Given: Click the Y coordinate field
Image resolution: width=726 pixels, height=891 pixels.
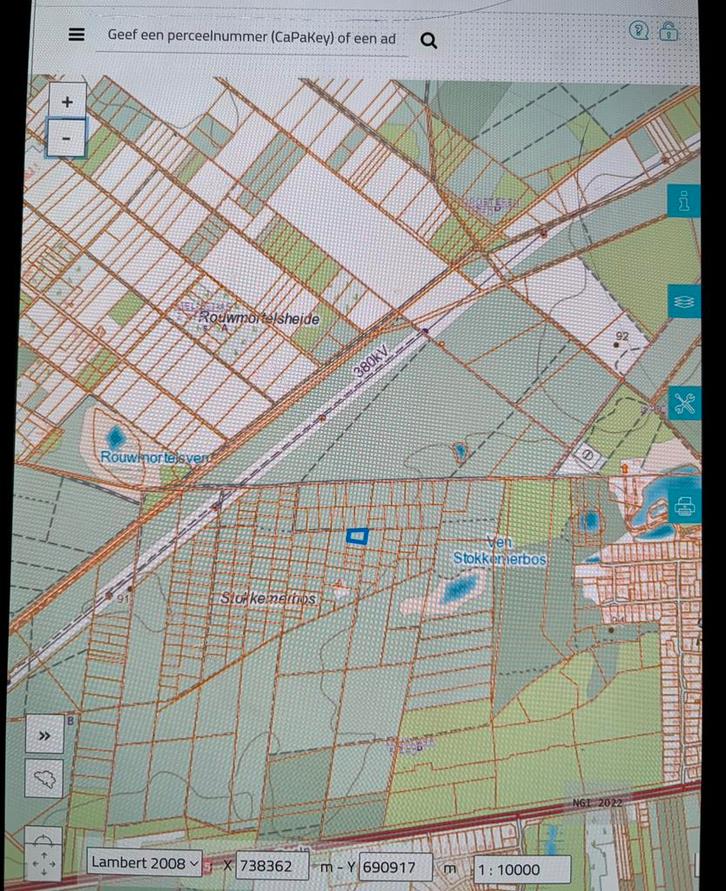Looking at the screenshot, I should 395,867.
